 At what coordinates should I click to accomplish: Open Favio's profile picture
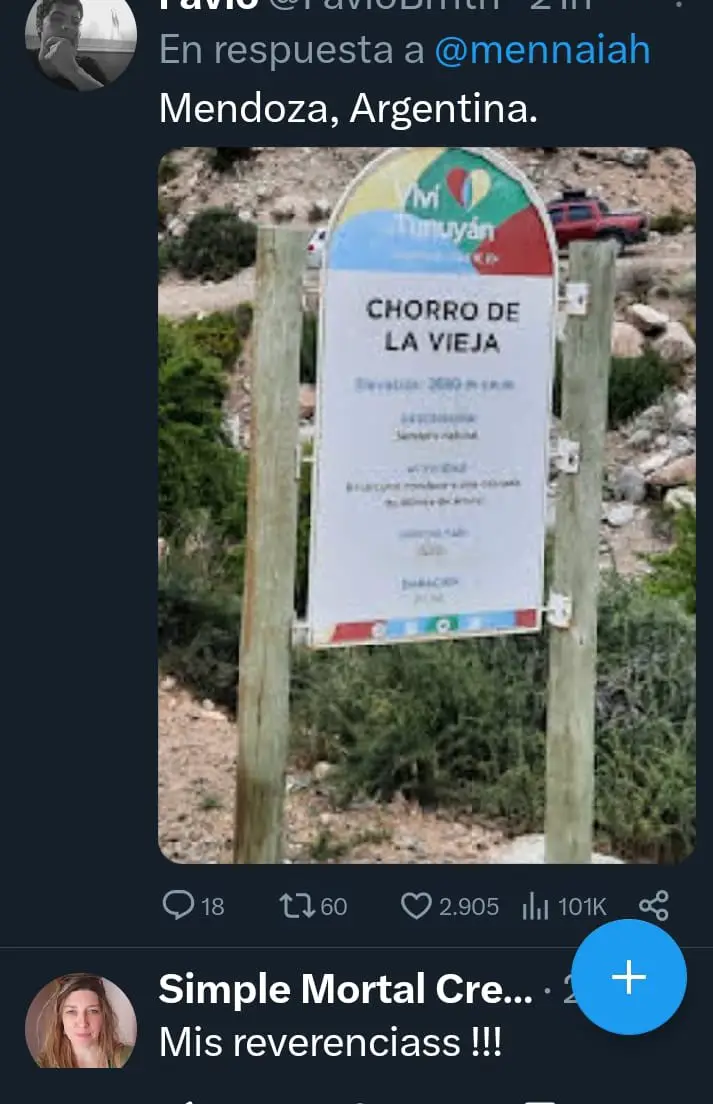81,44
